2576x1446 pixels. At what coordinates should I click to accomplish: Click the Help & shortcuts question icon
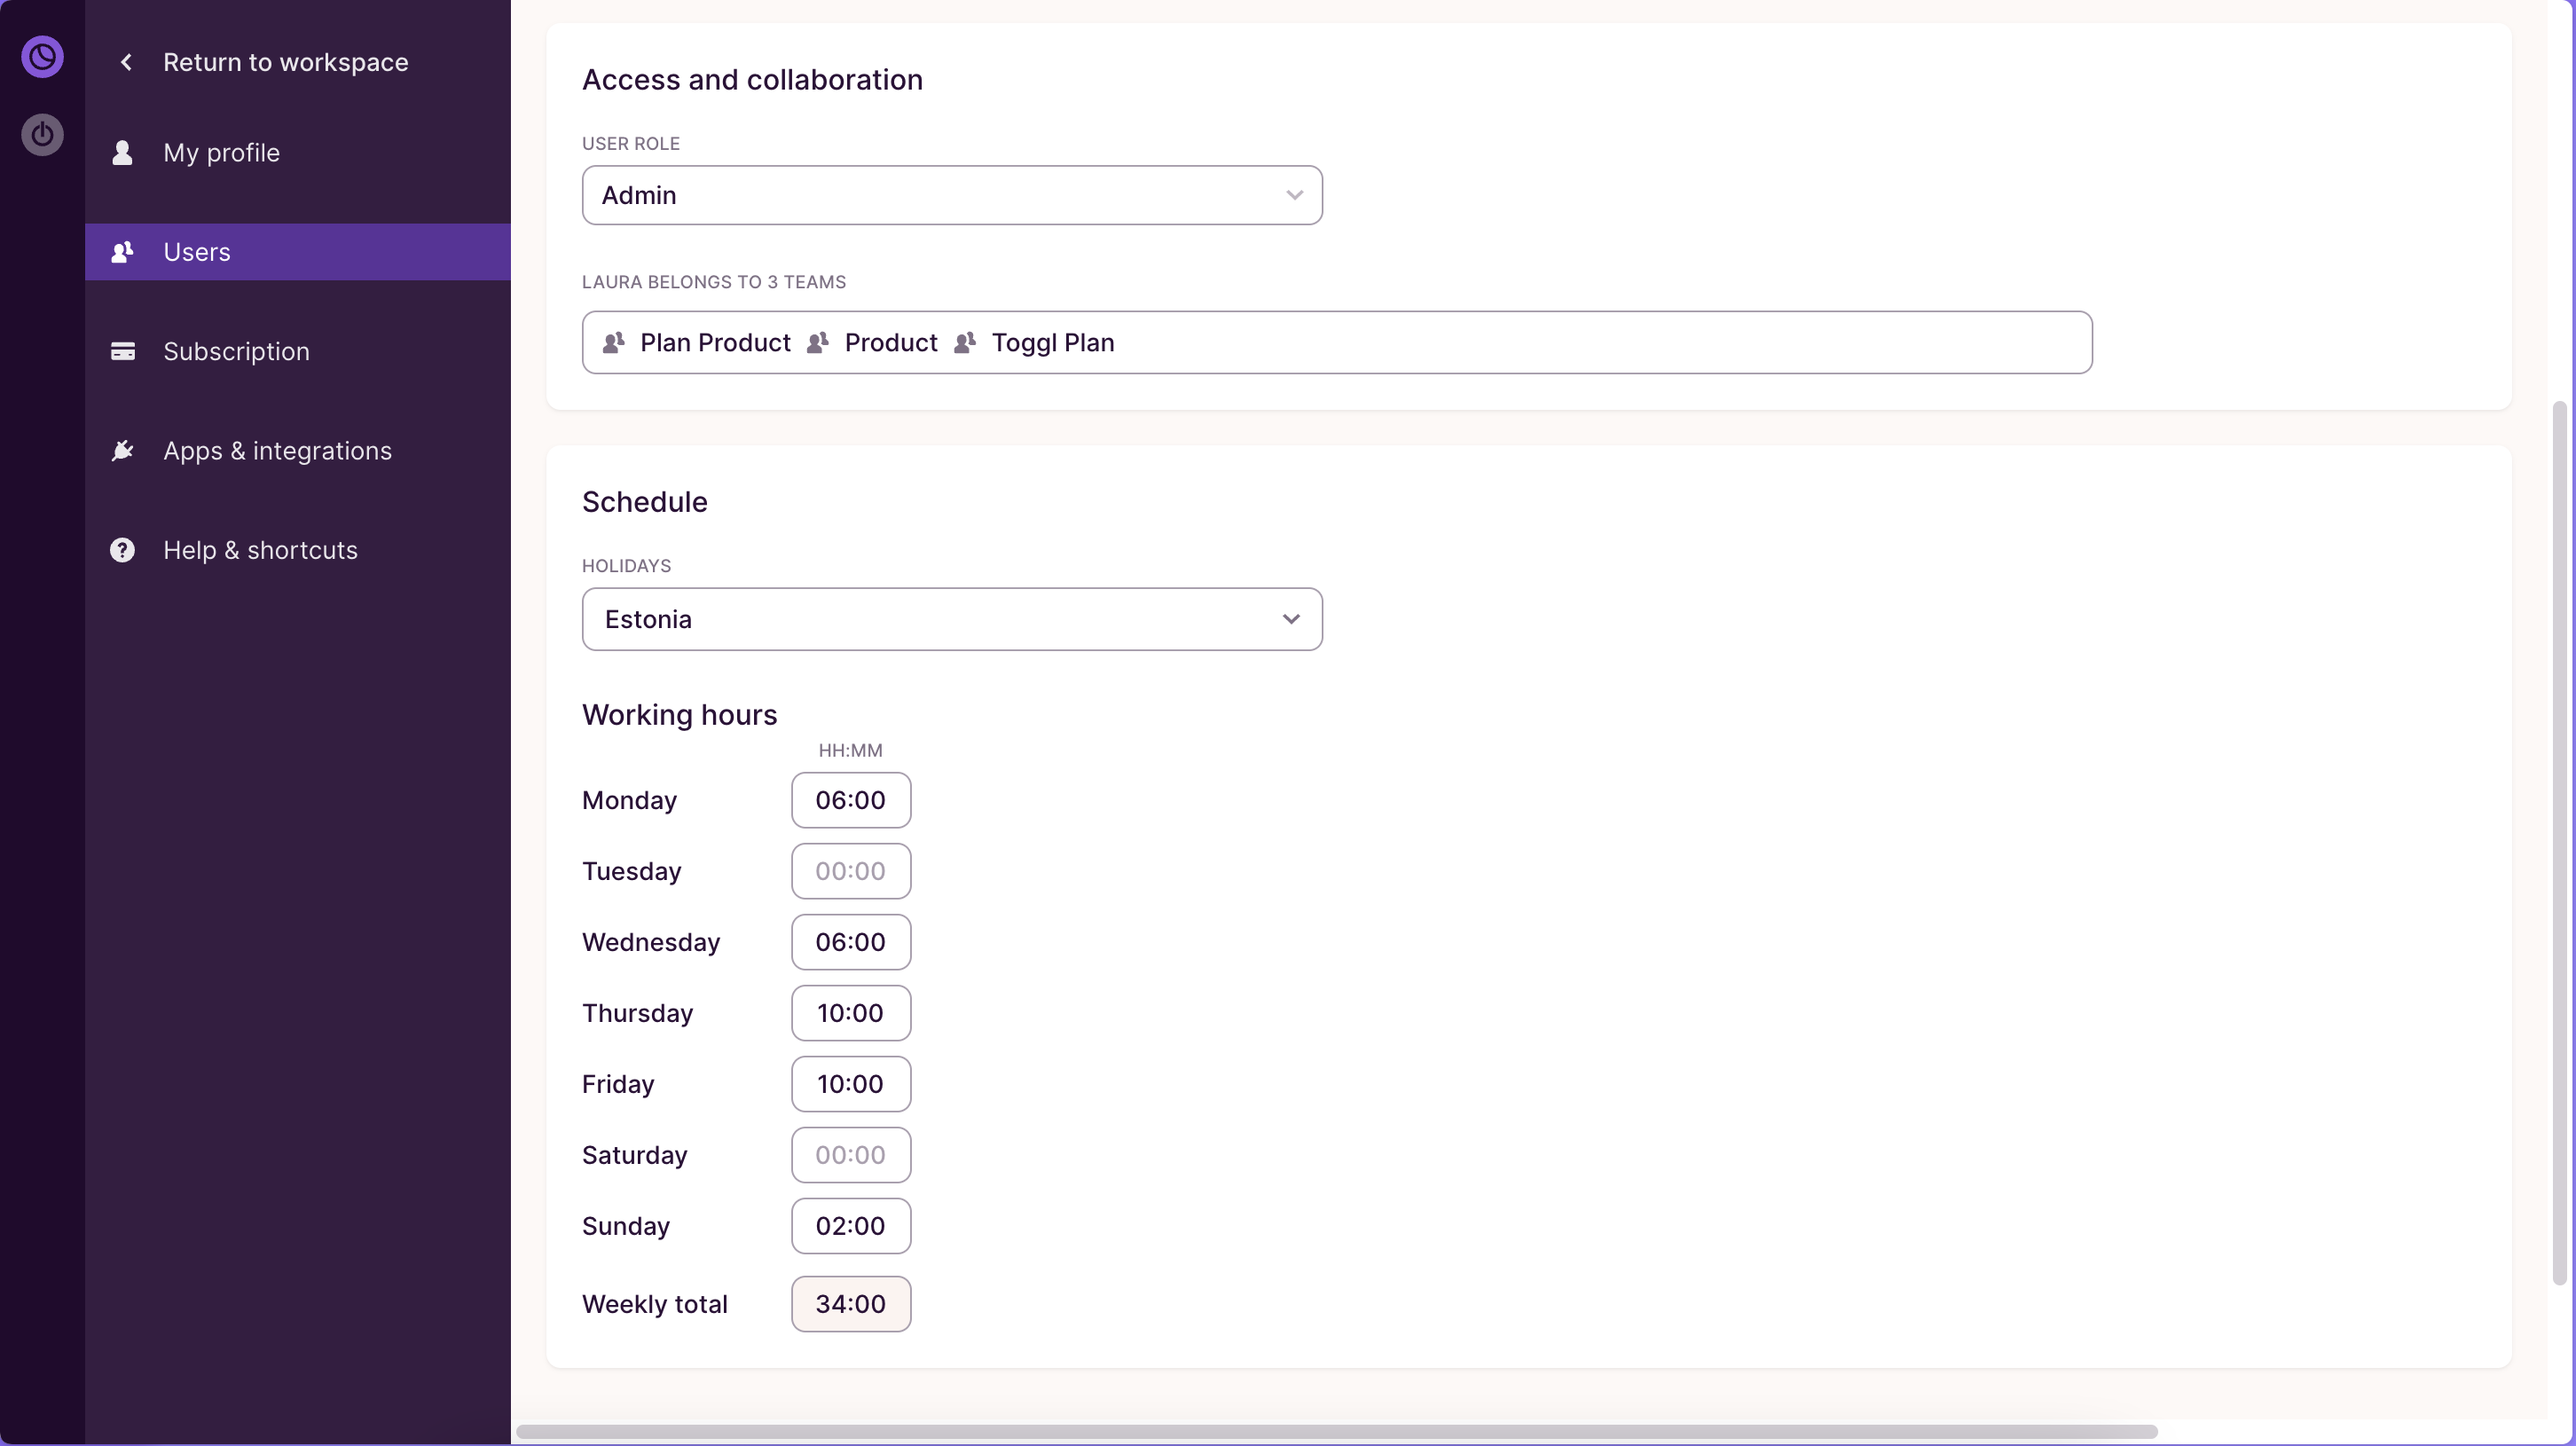click(122, 550)
